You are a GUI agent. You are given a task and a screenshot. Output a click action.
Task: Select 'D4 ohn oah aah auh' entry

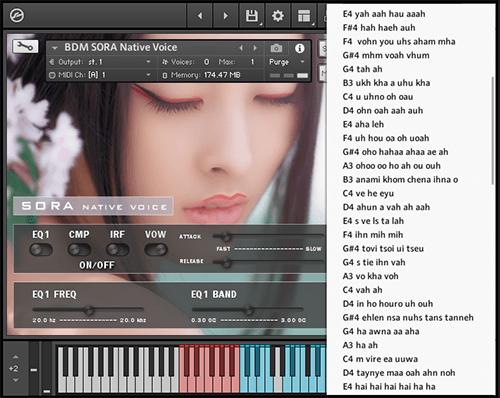coord(383,110)
